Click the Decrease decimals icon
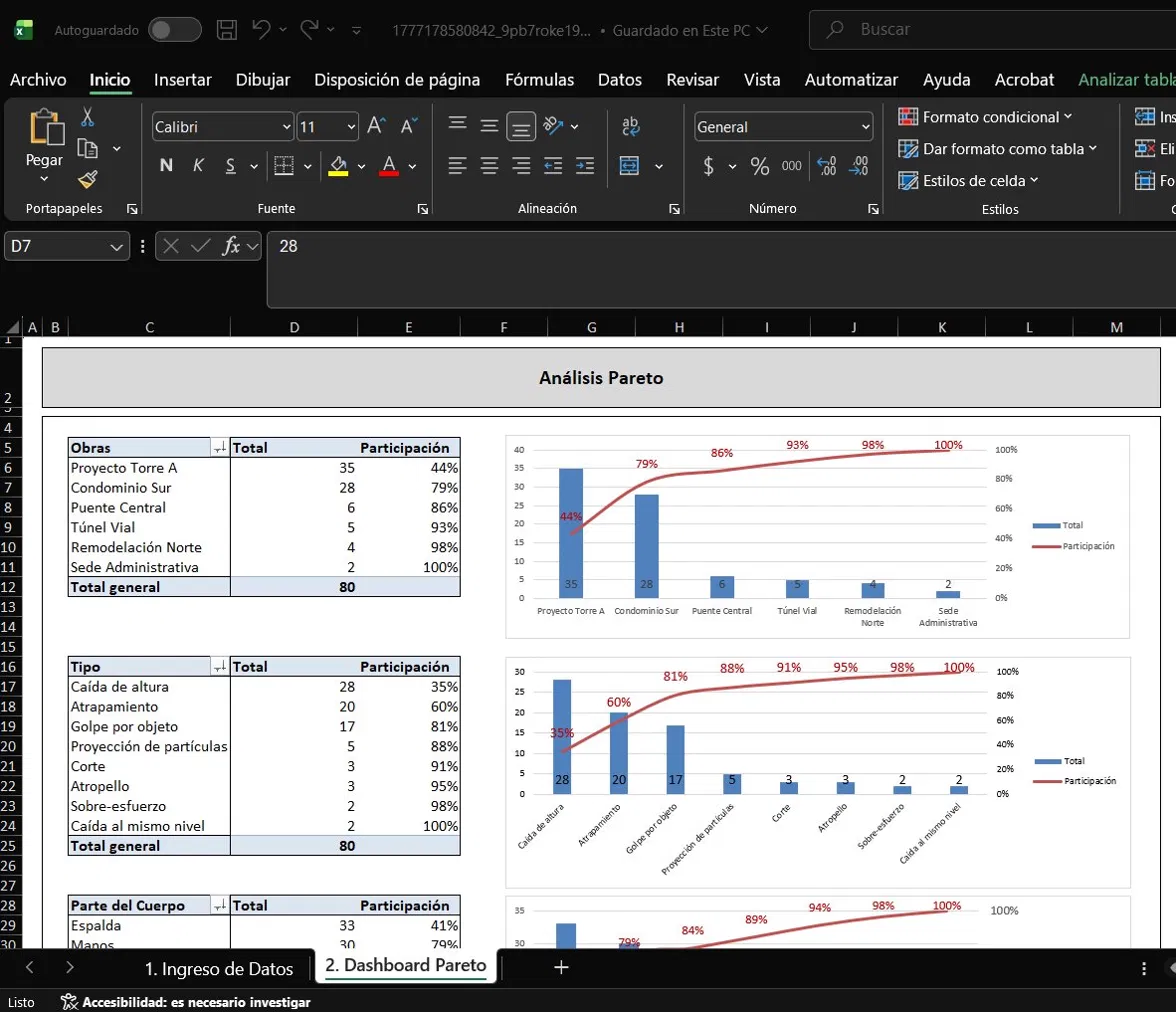The height and width of the screenshot is (1012, 1176). (x=859, y=166)
